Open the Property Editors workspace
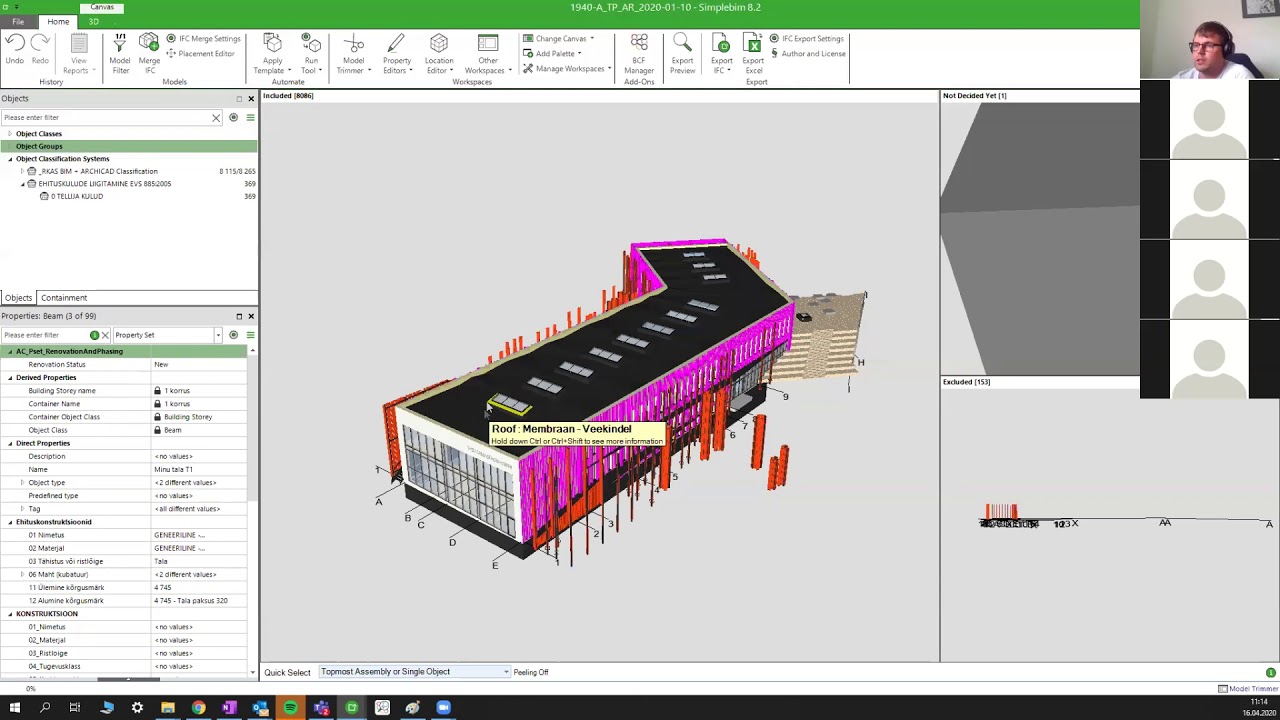 coord(396,54)
